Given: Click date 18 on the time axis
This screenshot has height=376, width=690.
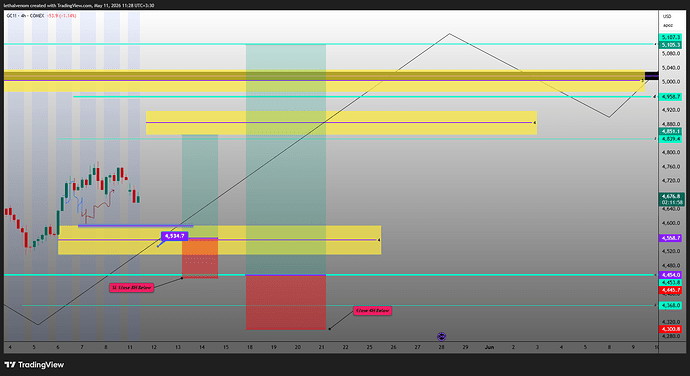Looking at the screenshot, I should 250,347.
